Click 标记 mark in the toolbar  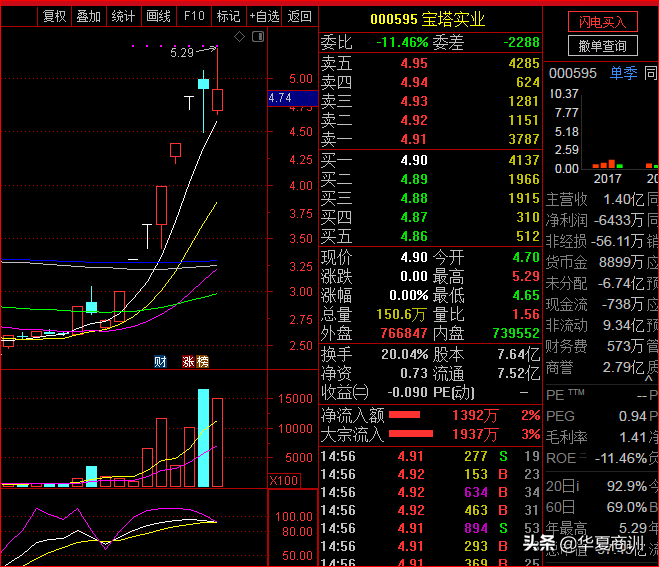click(229, 17)
